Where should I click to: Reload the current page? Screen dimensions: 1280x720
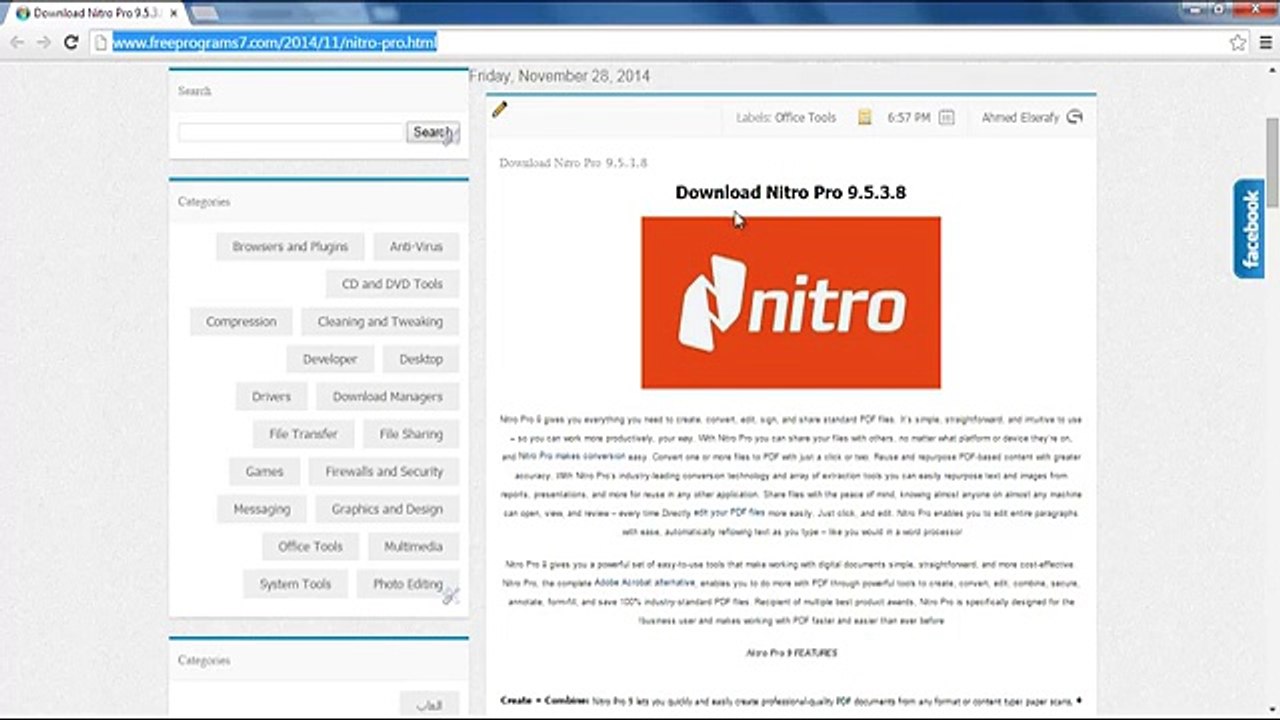(71, 43)
